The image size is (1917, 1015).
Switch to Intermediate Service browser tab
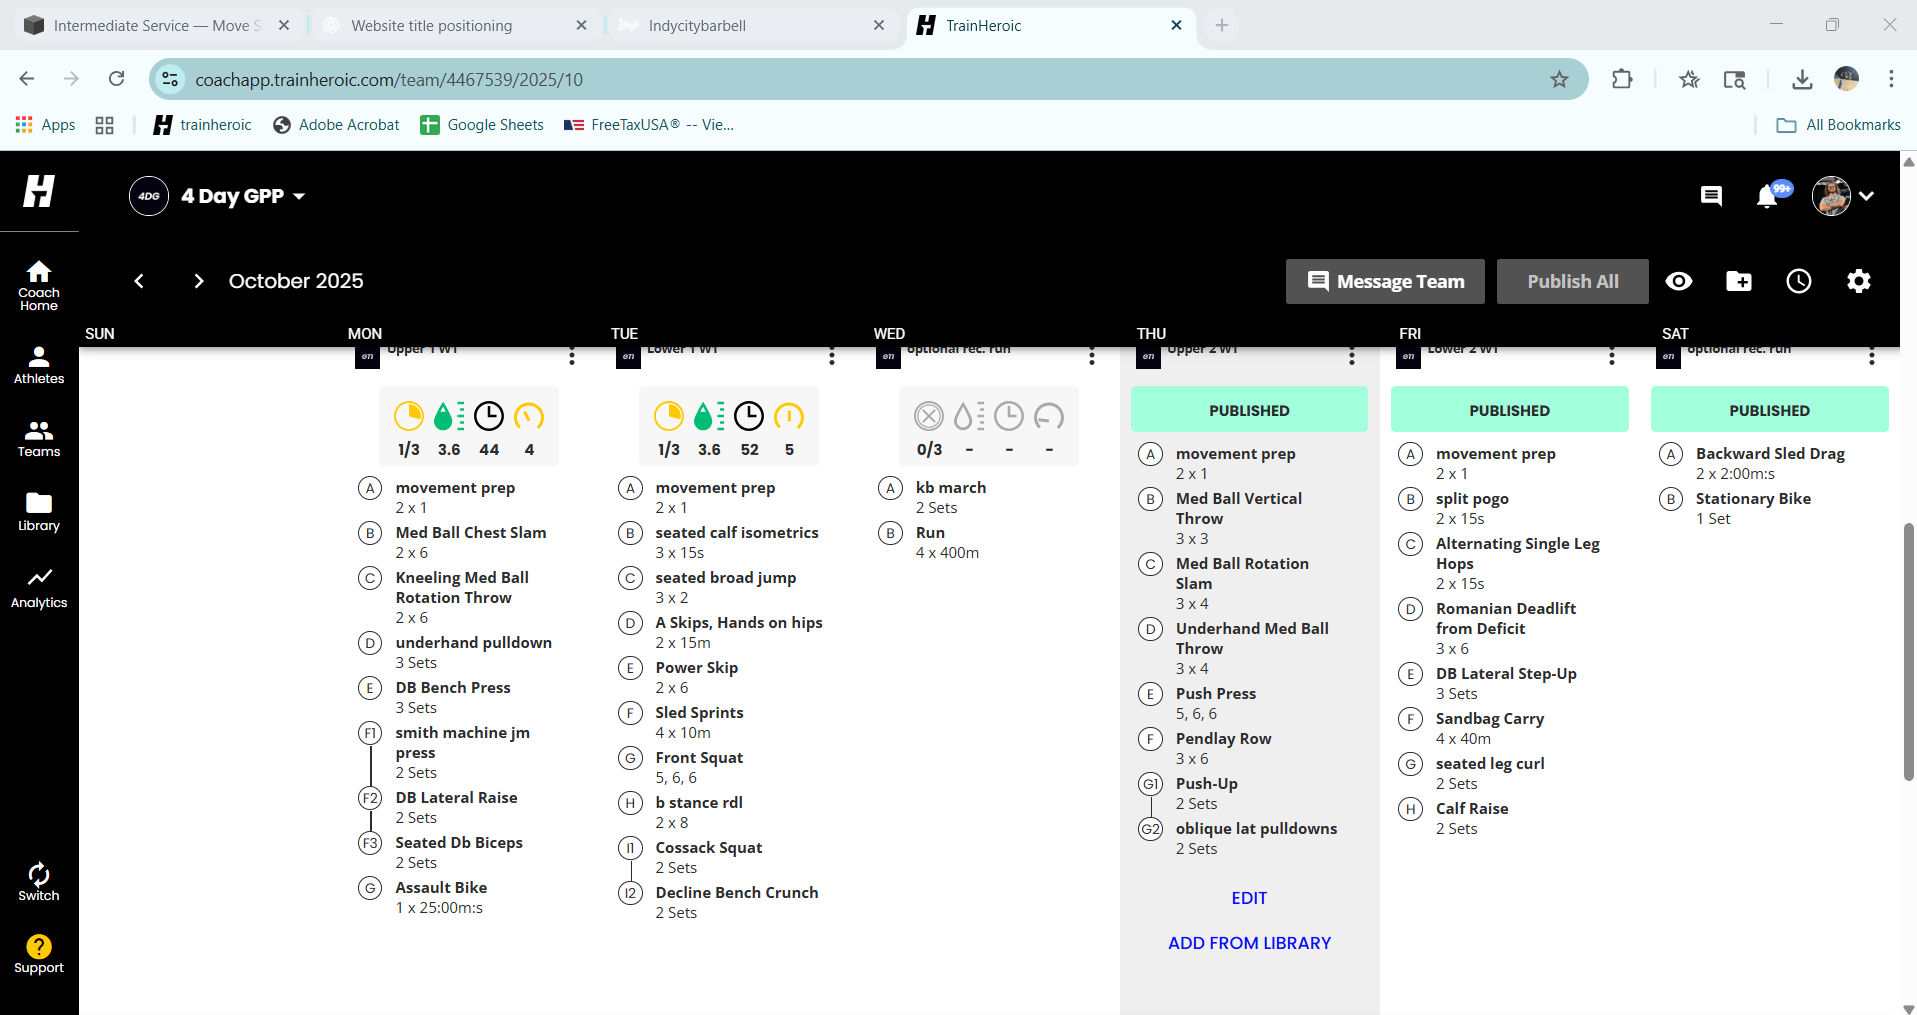click(156, 26)
